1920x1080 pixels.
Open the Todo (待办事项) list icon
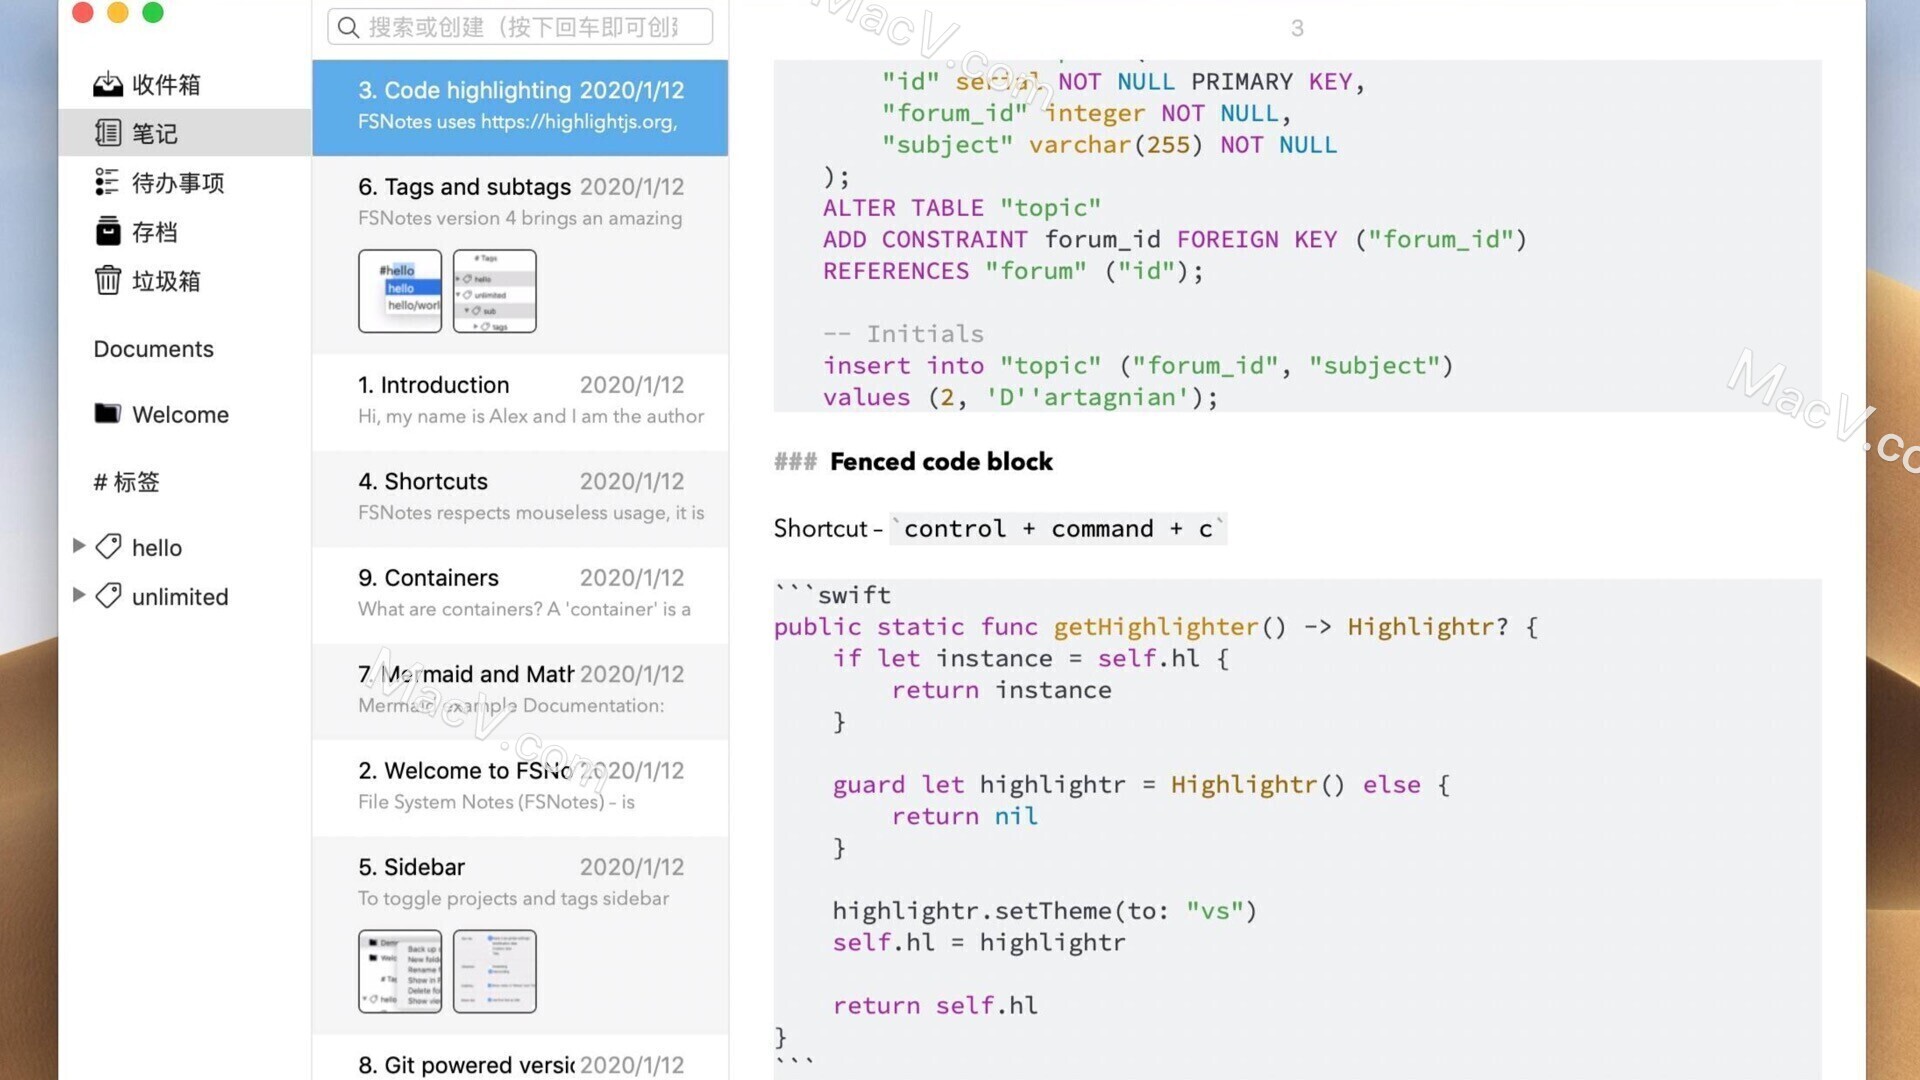(x=107, y=182)
